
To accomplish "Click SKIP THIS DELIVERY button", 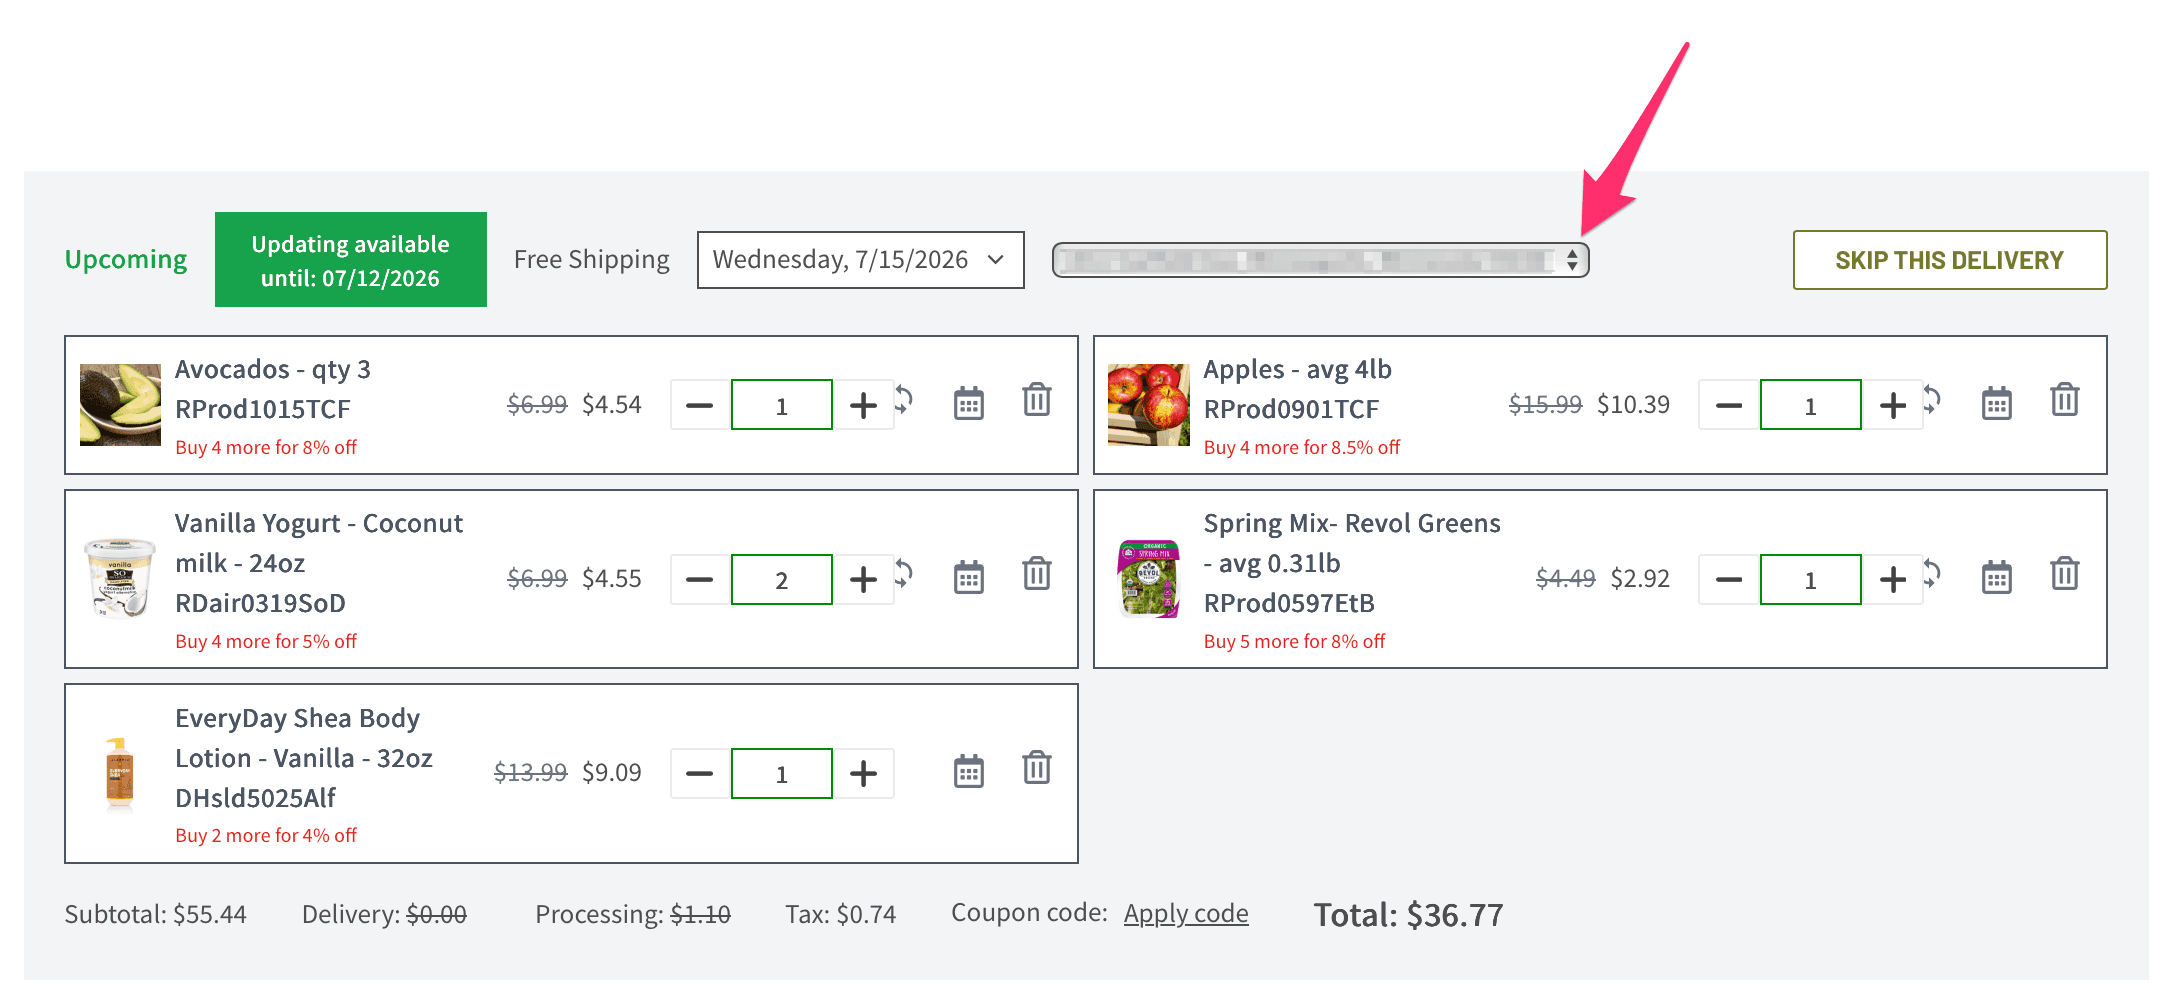I will tap(1949, 260).
